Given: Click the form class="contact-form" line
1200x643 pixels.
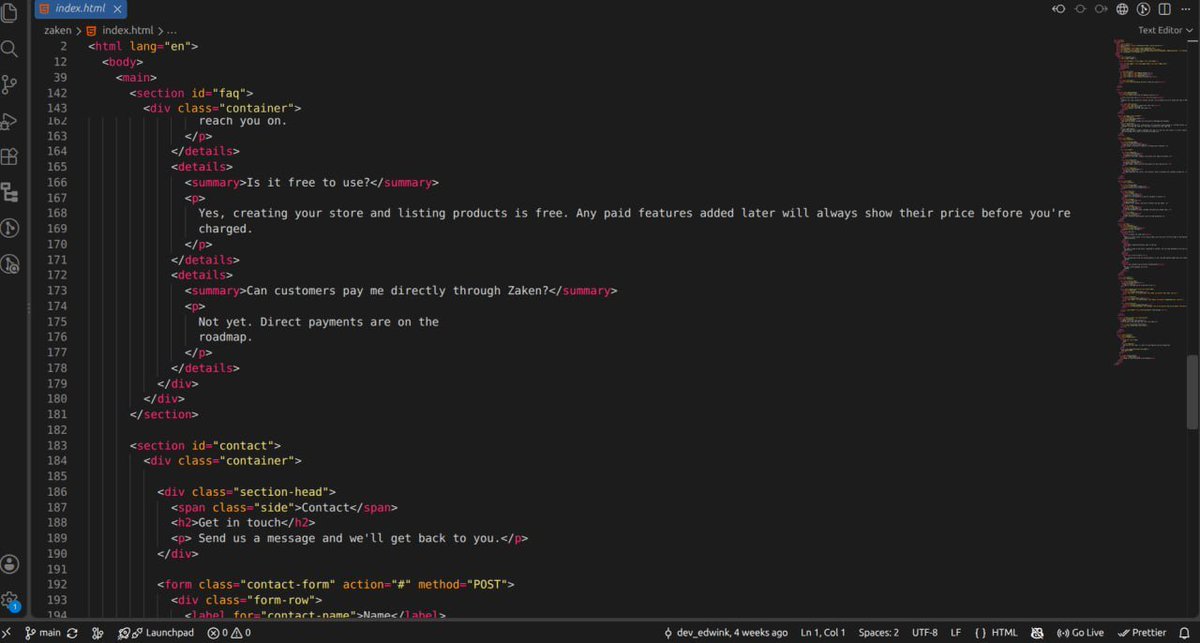Looking at the screenshot, I should click(x=335, y=584).
